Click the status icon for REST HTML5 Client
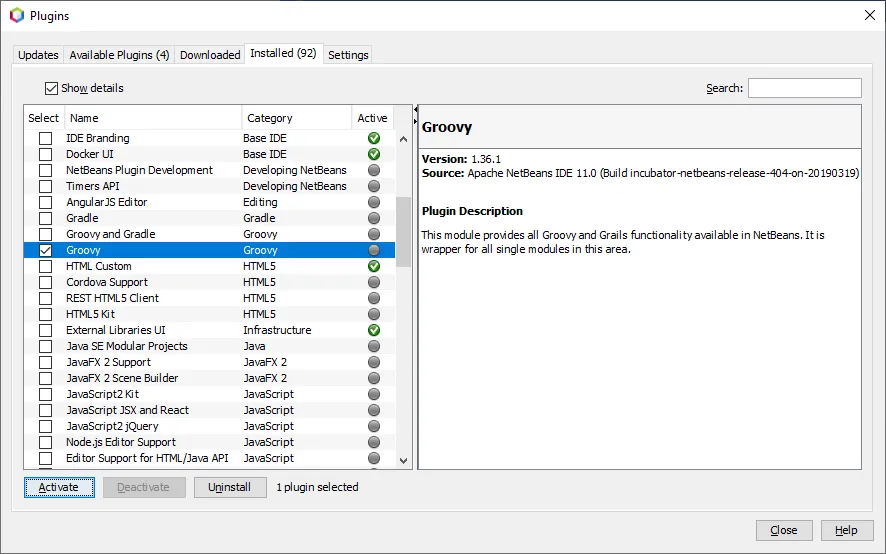Image resolution: width=886 pixels, height=554 pixels. click(x=373, y=298)
